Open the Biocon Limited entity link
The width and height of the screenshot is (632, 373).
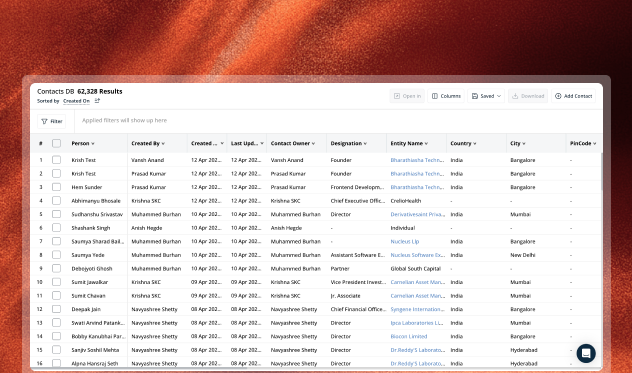click(409, 336)
